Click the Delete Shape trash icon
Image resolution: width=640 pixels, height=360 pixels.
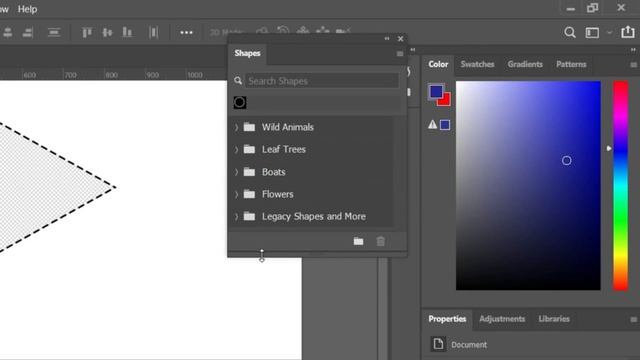[x=380, y=241]
